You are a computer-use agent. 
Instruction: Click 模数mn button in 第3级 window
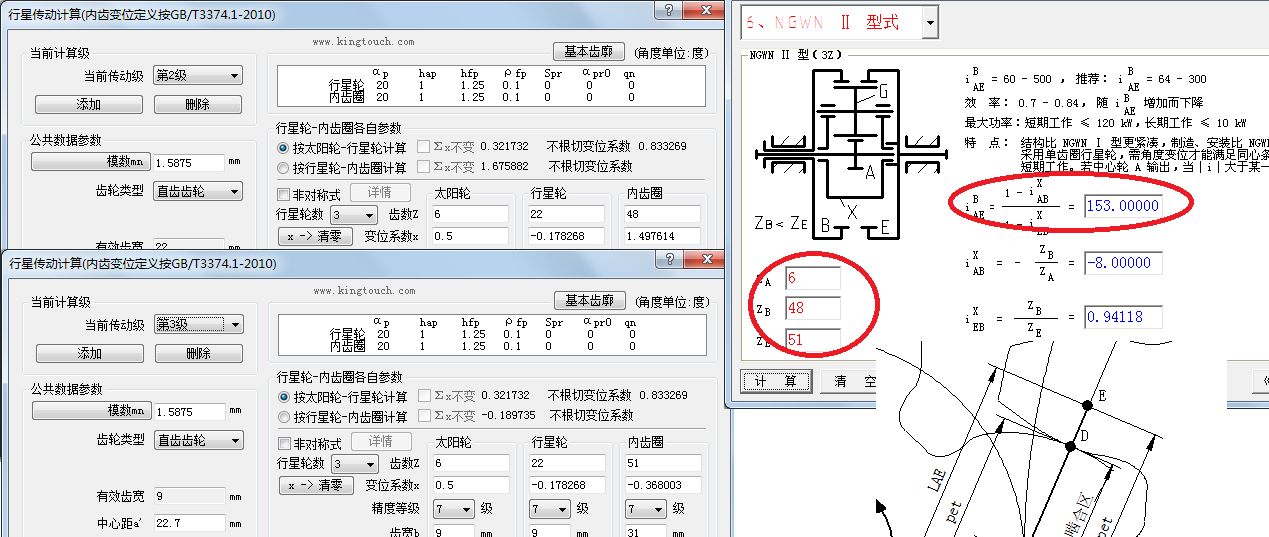tap(91, 410)
